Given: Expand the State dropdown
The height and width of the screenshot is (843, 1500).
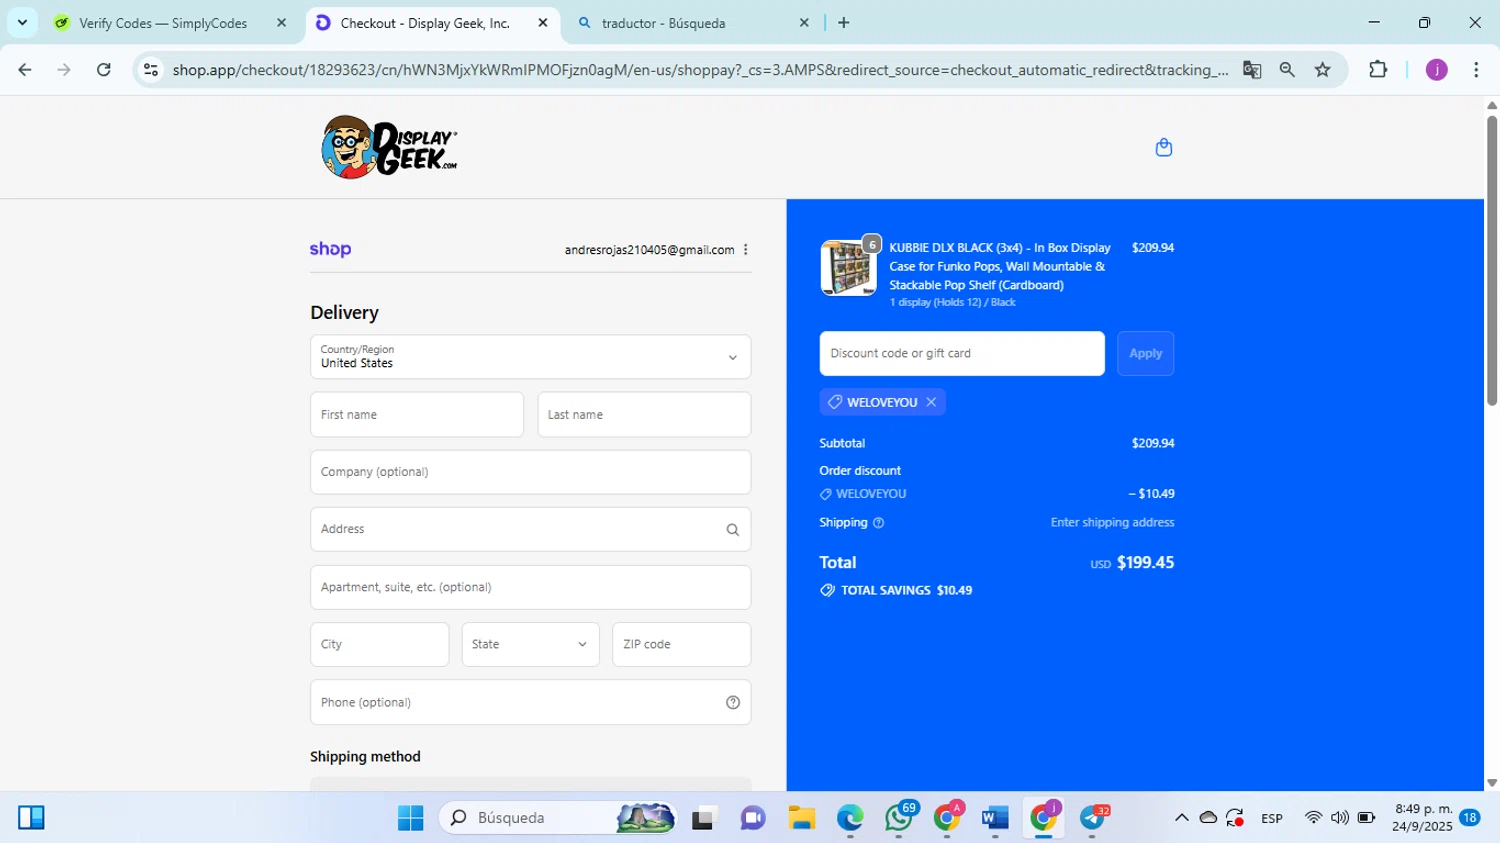Looking at the screenshot, I should 530,645.
